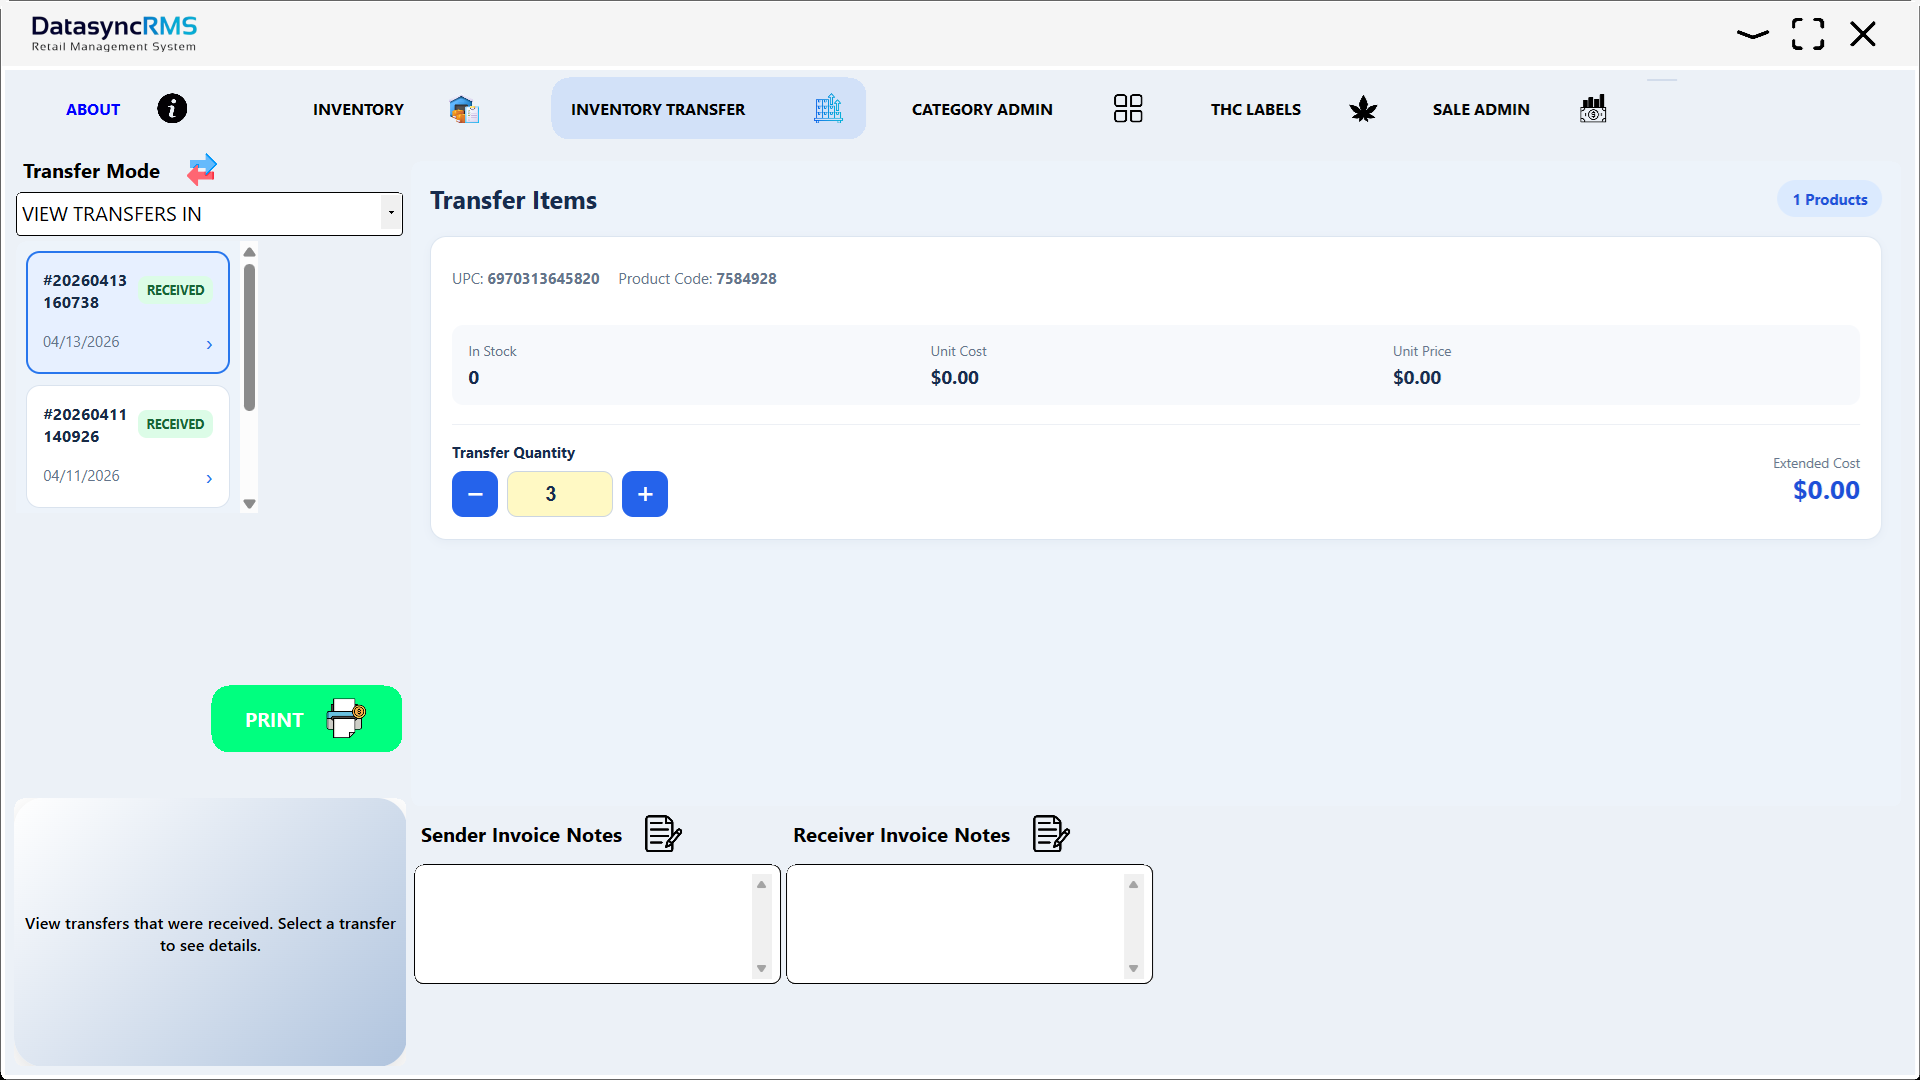Click RECEIVED status on transfer 160738
This screenshot has height=1080, width=1920.
[x=175, y=290]
